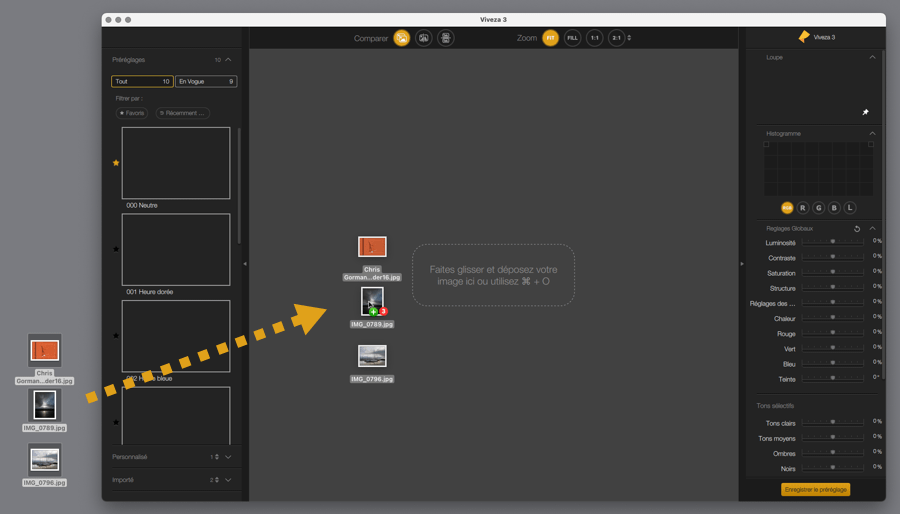Adjust the Ombres slider
Screen dimensions: 900x514
[832, 453]
